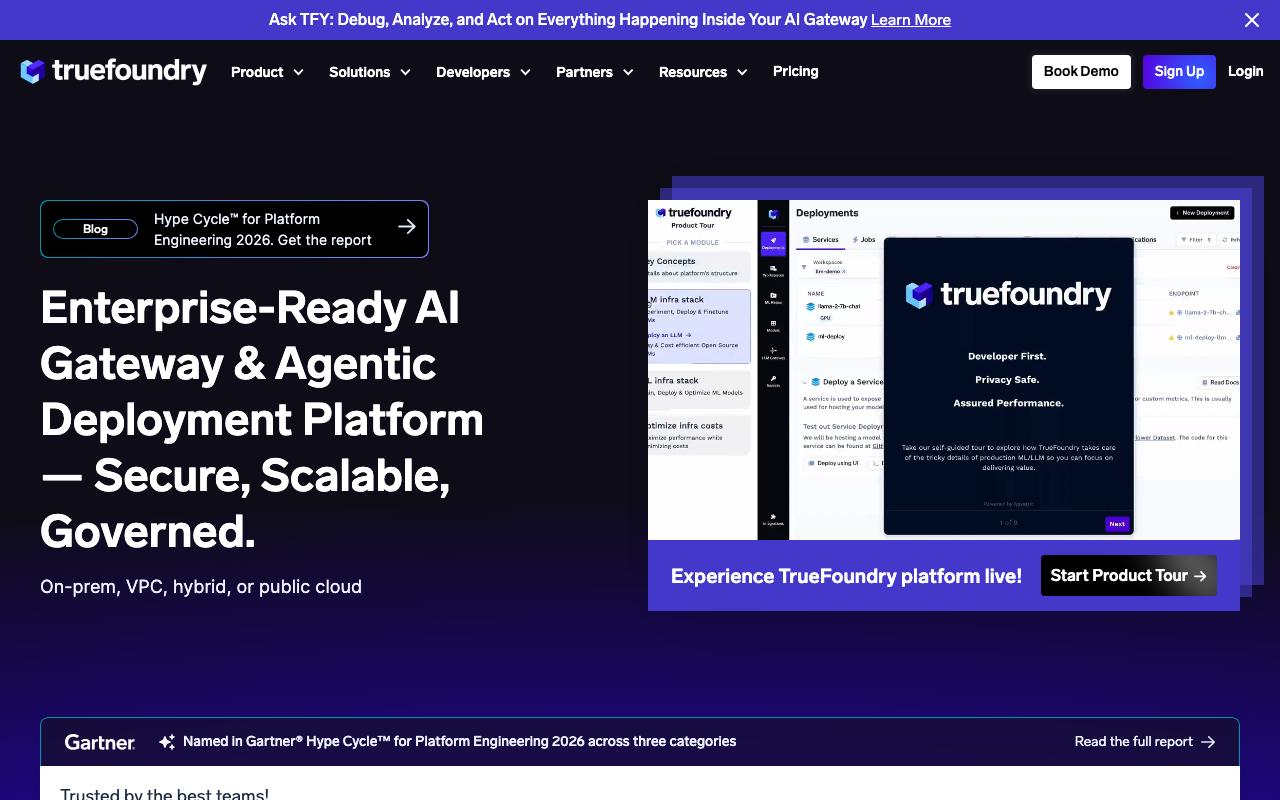Click the Sign Up button
Viewport: 1280px width, 800px height.
1179,72
